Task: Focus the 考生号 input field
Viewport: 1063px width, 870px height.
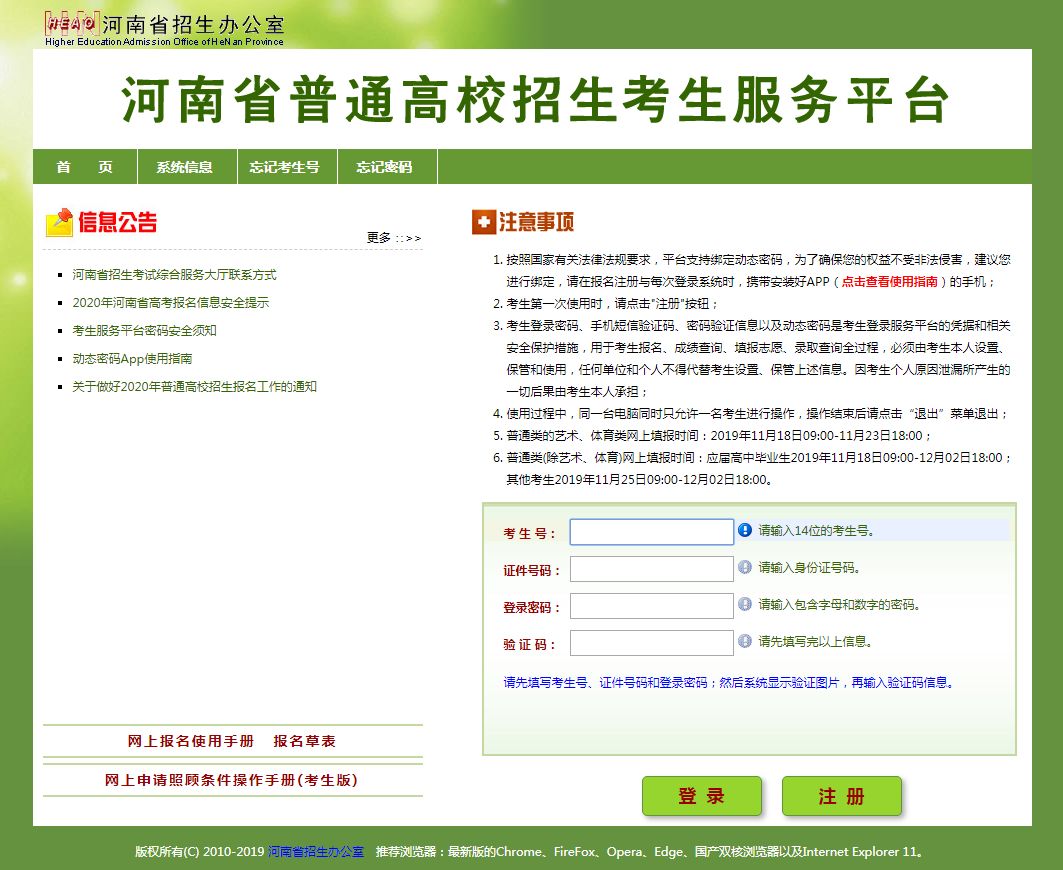Action: click(x=651, y=532)
